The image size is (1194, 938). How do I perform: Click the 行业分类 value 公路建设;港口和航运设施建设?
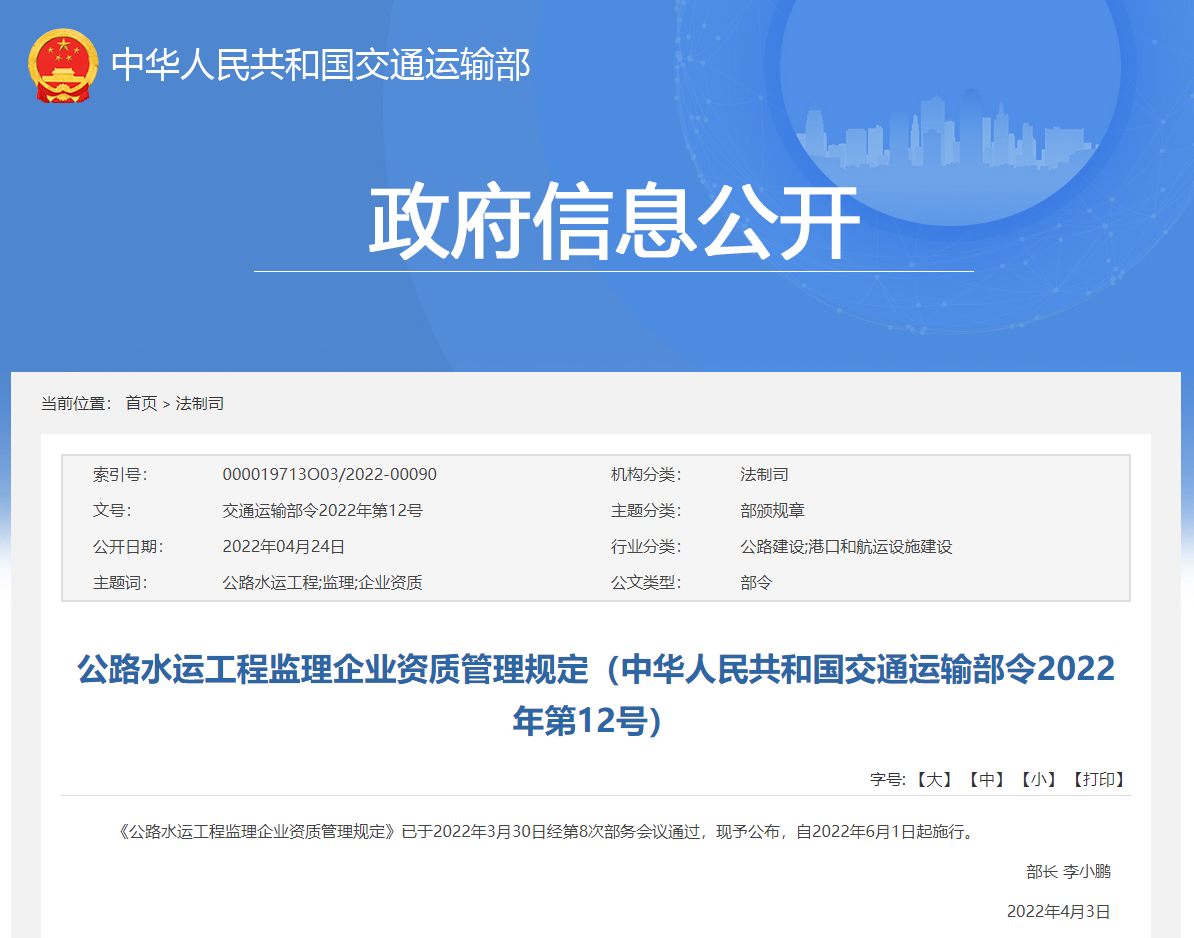(845, 546)
